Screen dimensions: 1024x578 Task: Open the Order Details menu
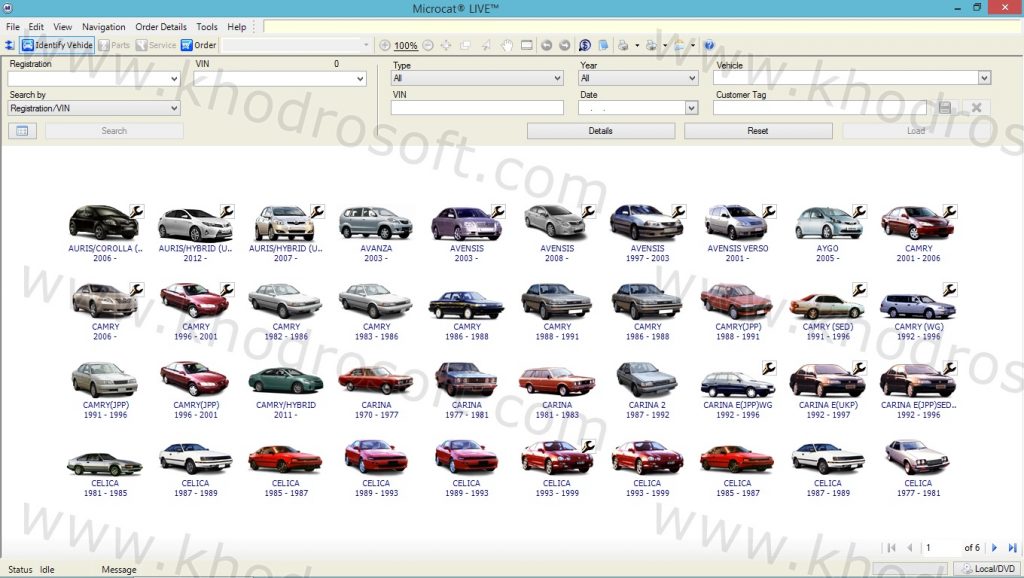[161, 27]
